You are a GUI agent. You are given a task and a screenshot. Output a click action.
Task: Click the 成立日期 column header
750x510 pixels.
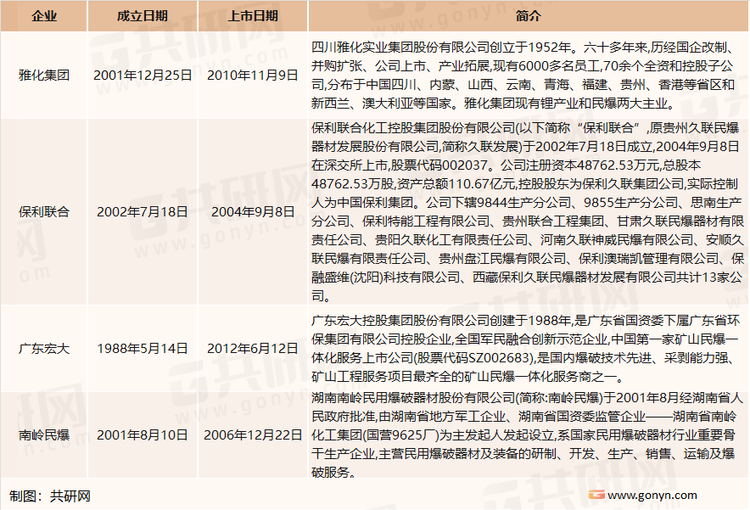coord(143,16)
